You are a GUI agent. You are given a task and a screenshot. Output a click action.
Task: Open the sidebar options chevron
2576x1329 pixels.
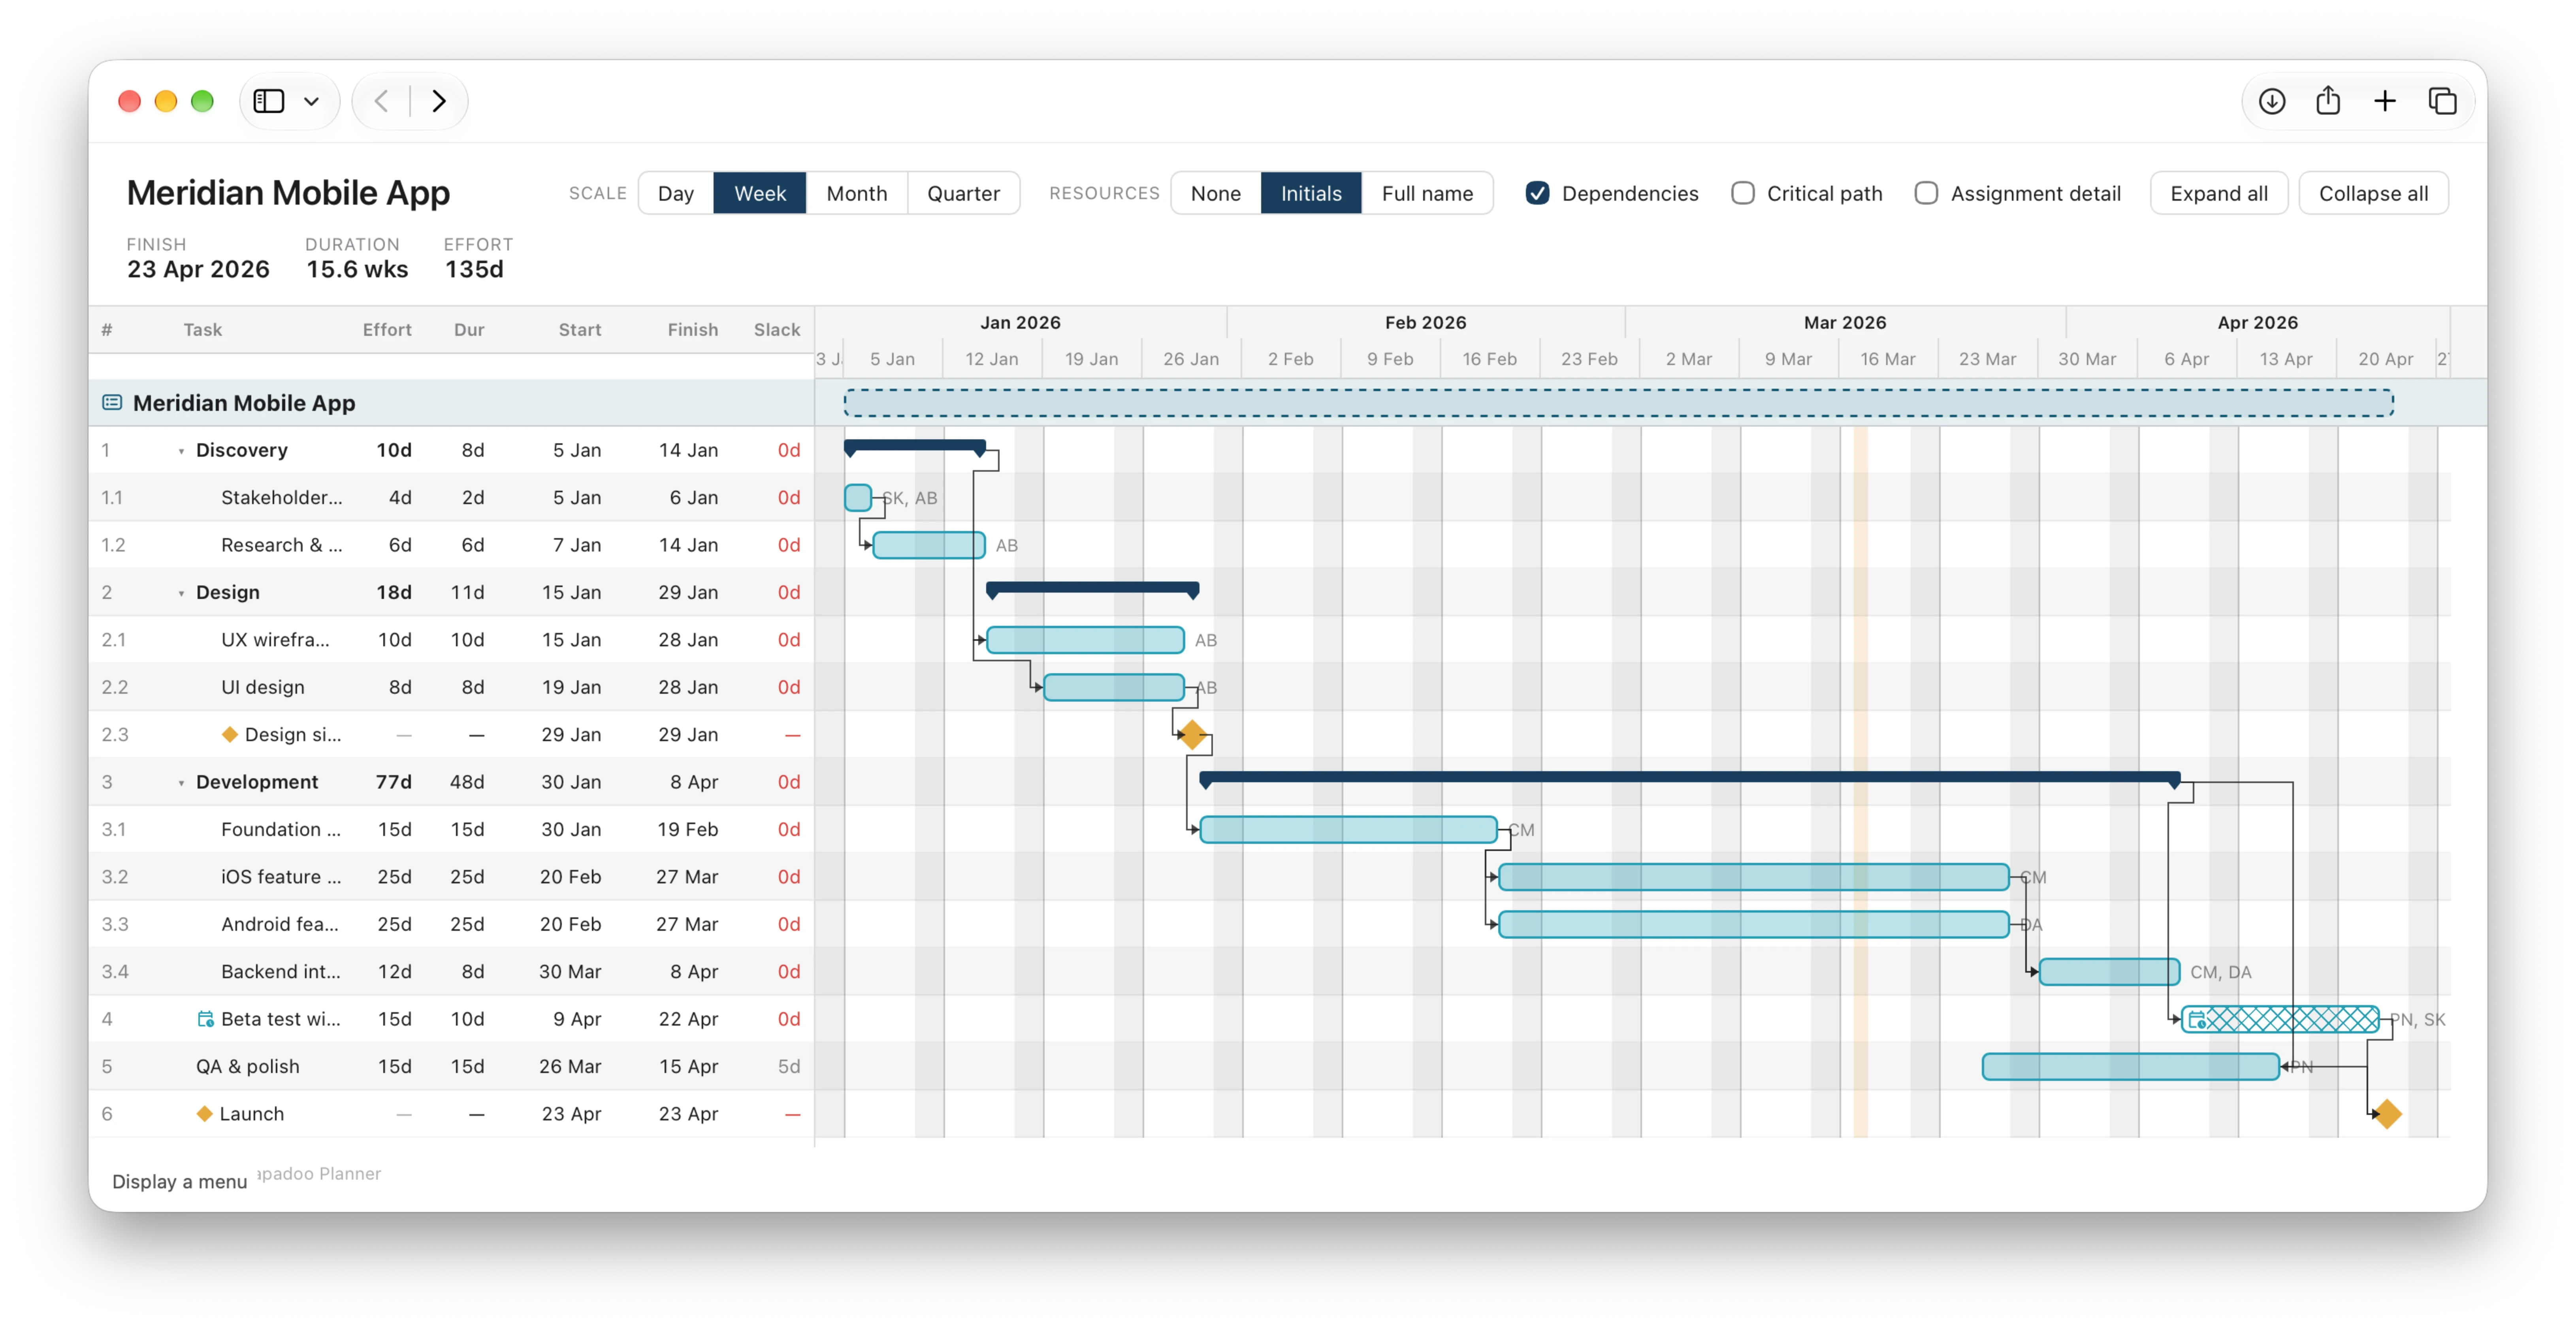click(x=311, y=101)
